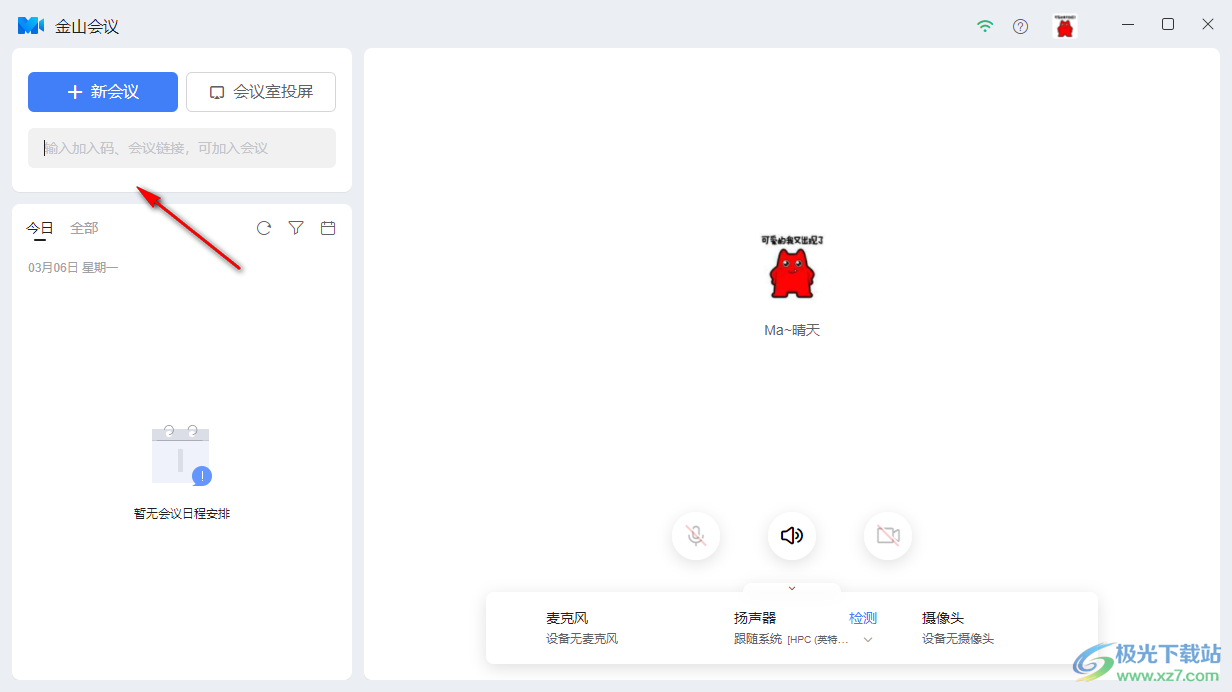Click the large red avatar thumbnail
Screen dimensions: 1232x692
[792, 268]
